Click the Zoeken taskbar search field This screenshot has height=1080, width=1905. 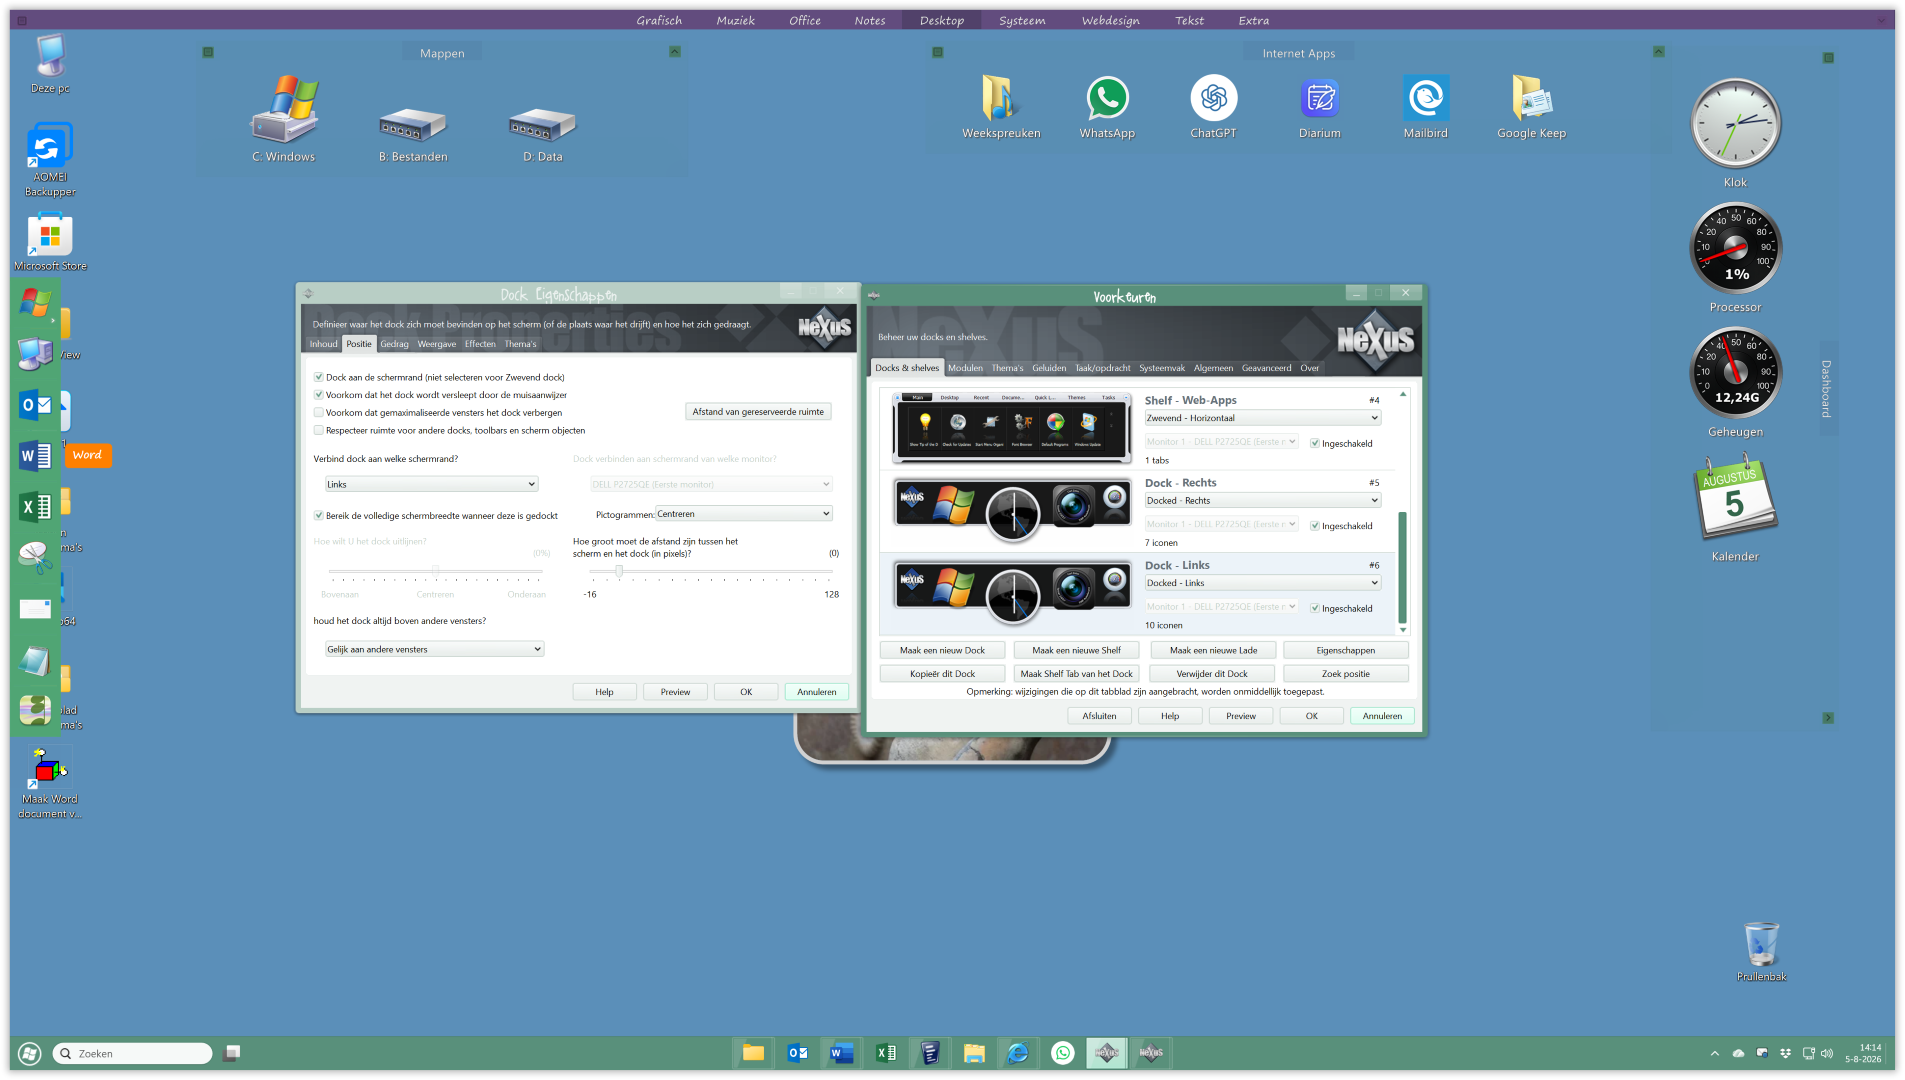(x=132, y=1053)
